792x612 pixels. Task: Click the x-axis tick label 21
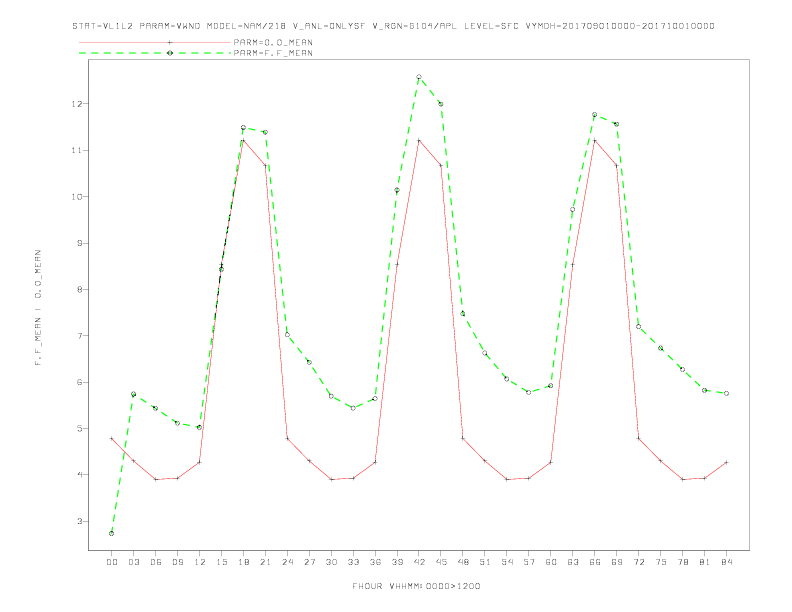[265, 562]
